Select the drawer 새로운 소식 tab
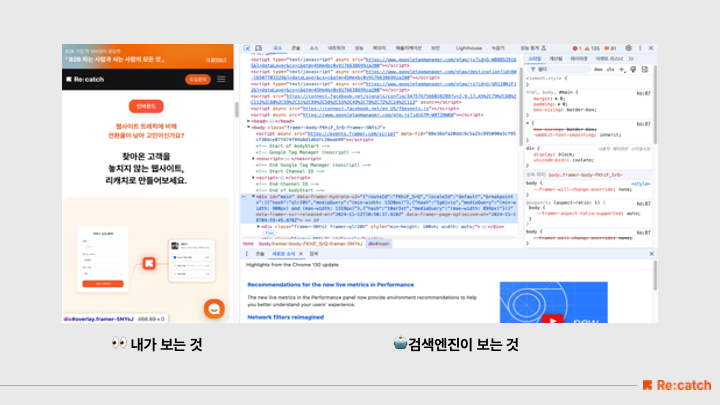Viewport: 720px width, 405px height. (283, 254)
